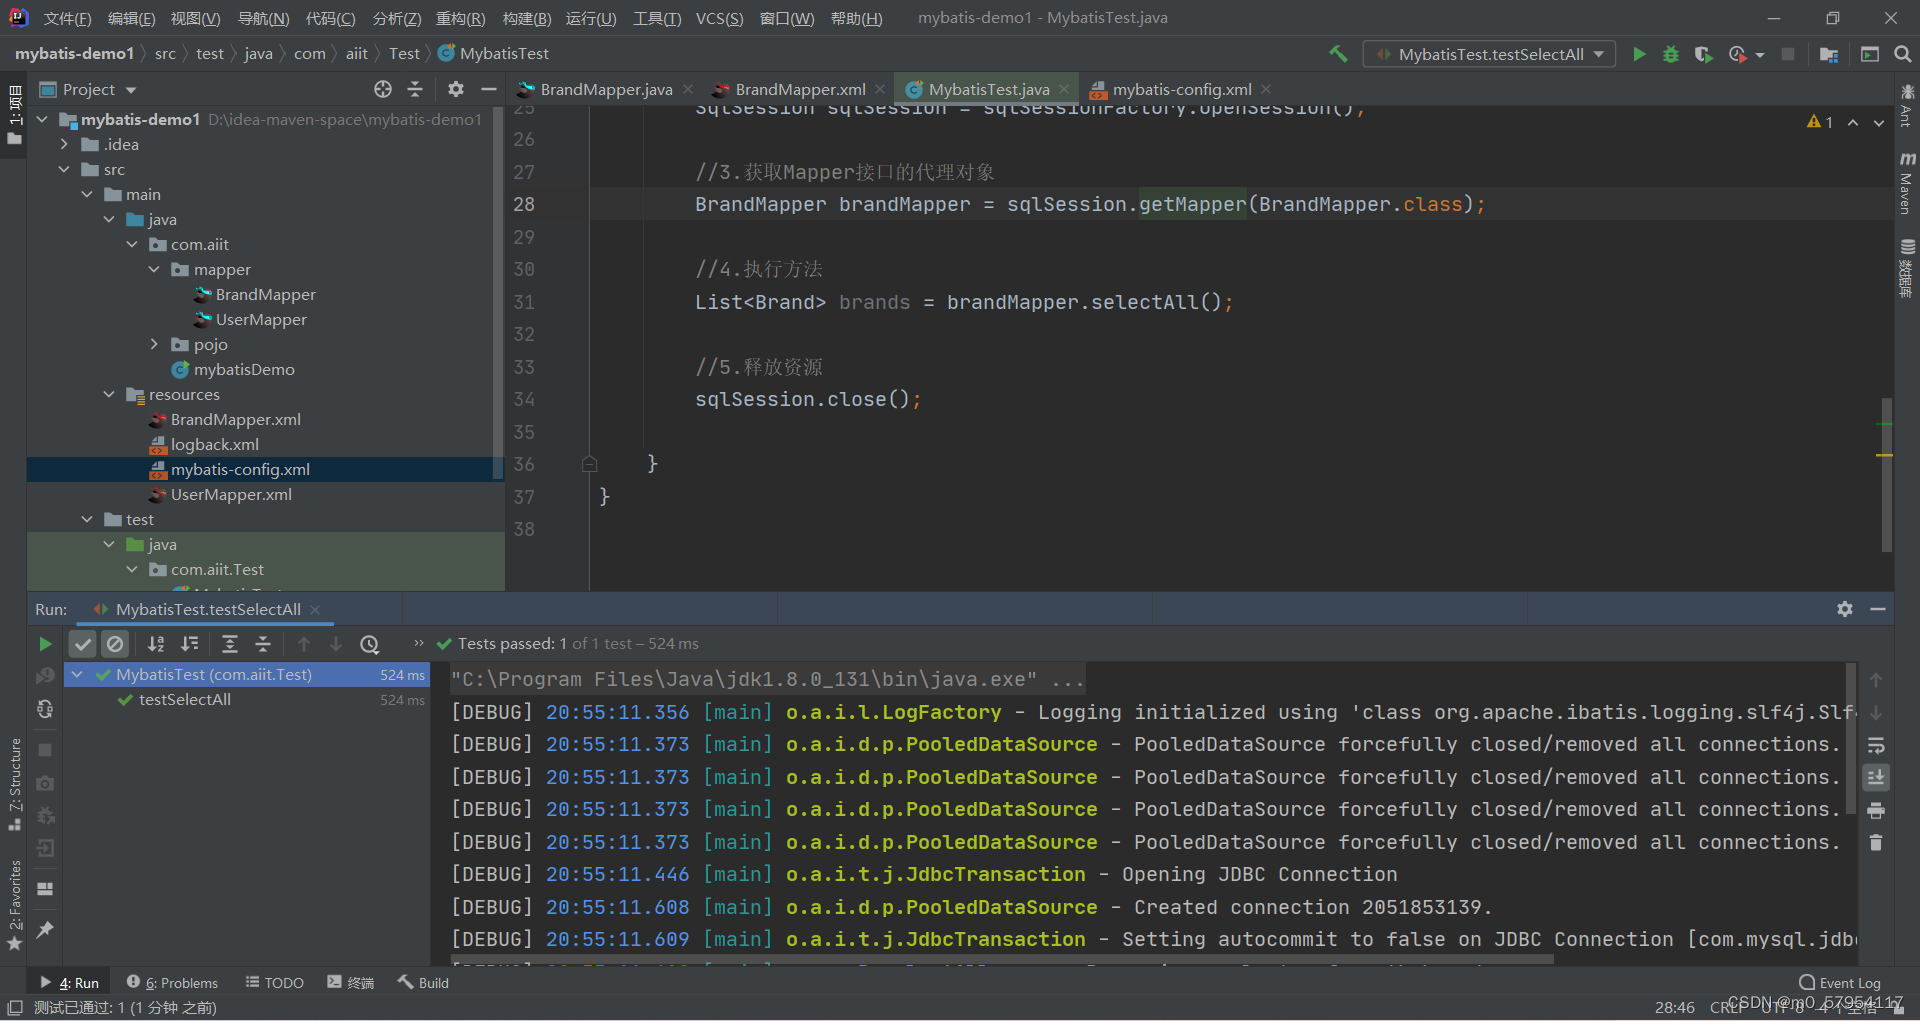Clear console with trash icon

(x=1876, y=843)
